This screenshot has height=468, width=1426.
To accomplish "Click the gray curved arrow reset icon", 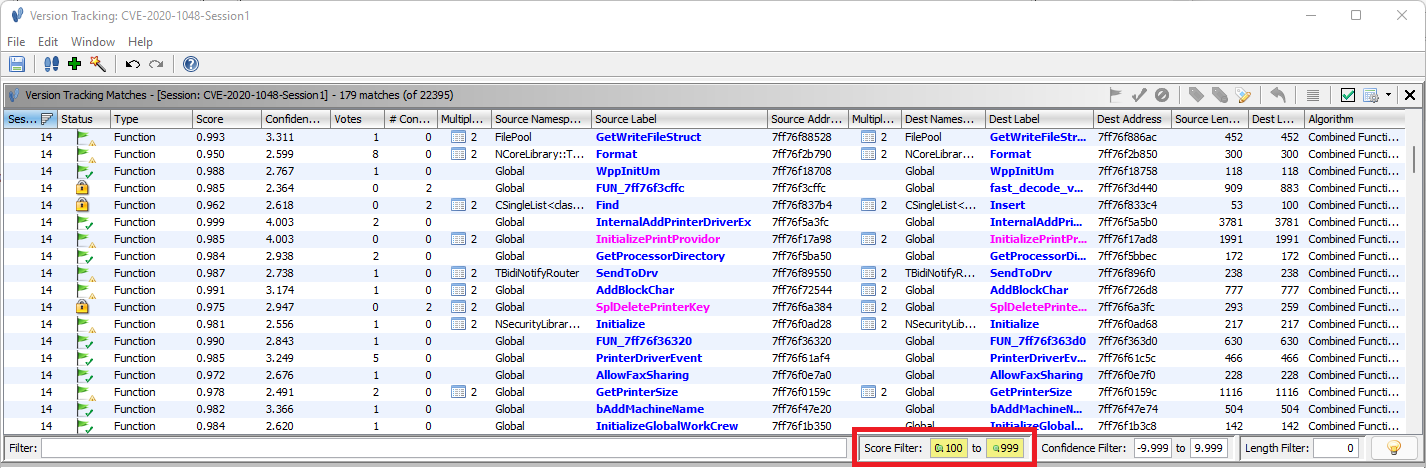I will 1278,95.
